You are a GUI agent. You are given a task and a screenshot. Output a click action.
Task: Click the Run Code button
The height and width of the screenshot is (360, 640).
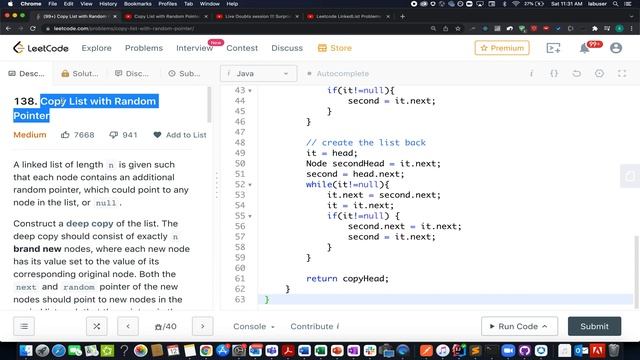point(519,326)
